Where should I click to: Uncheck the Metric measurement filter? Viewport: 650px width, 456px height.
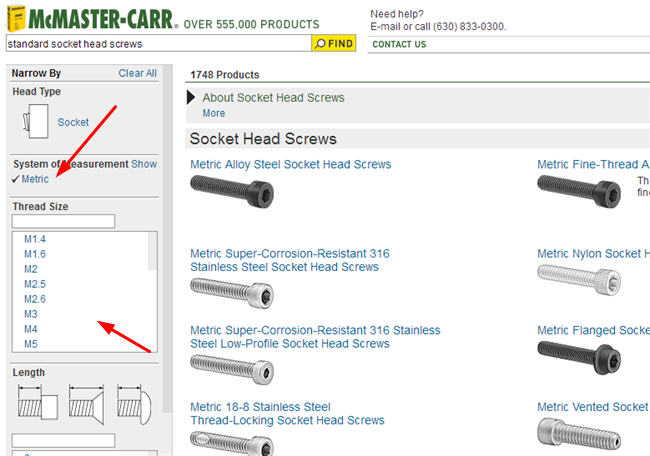[35, 179]
